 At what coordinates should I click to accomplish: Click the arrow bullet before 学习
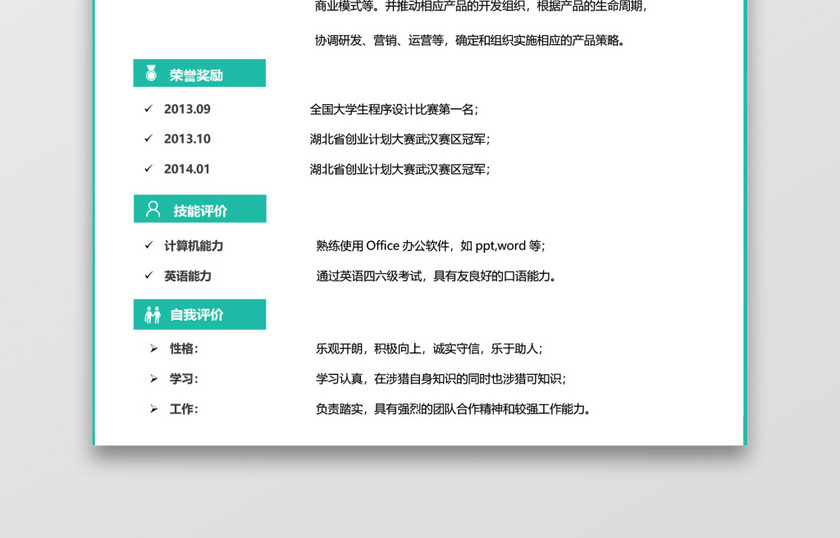click(154, 379)
